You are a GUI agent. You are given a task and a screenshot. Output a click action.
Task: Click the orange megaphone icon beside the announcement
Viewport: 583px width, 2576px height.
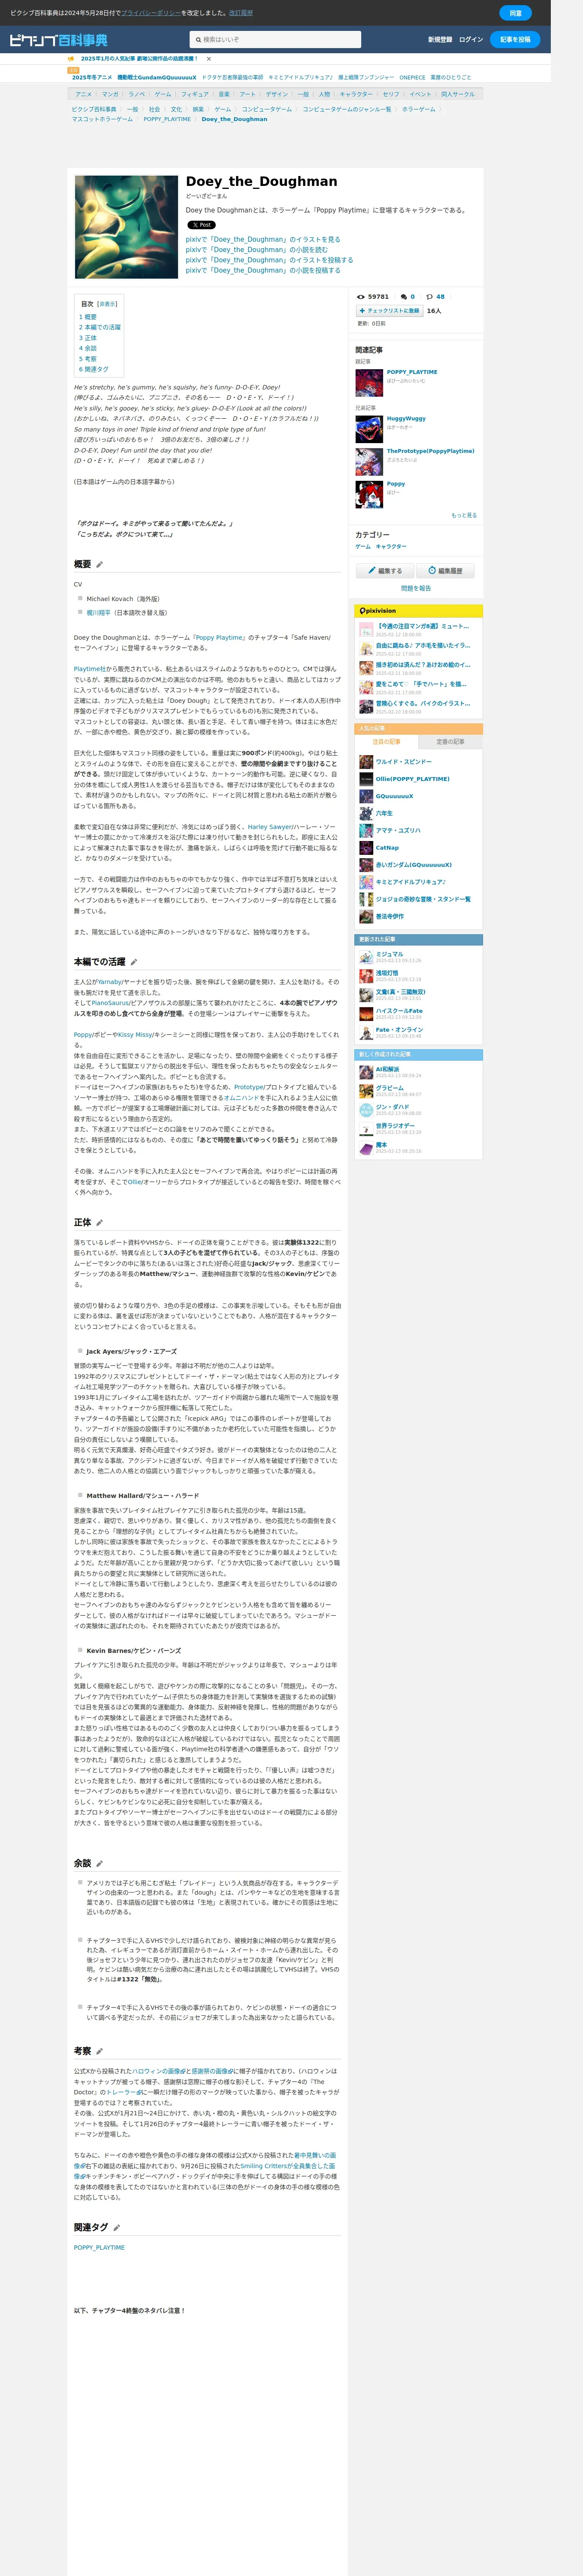pos(71,59)
